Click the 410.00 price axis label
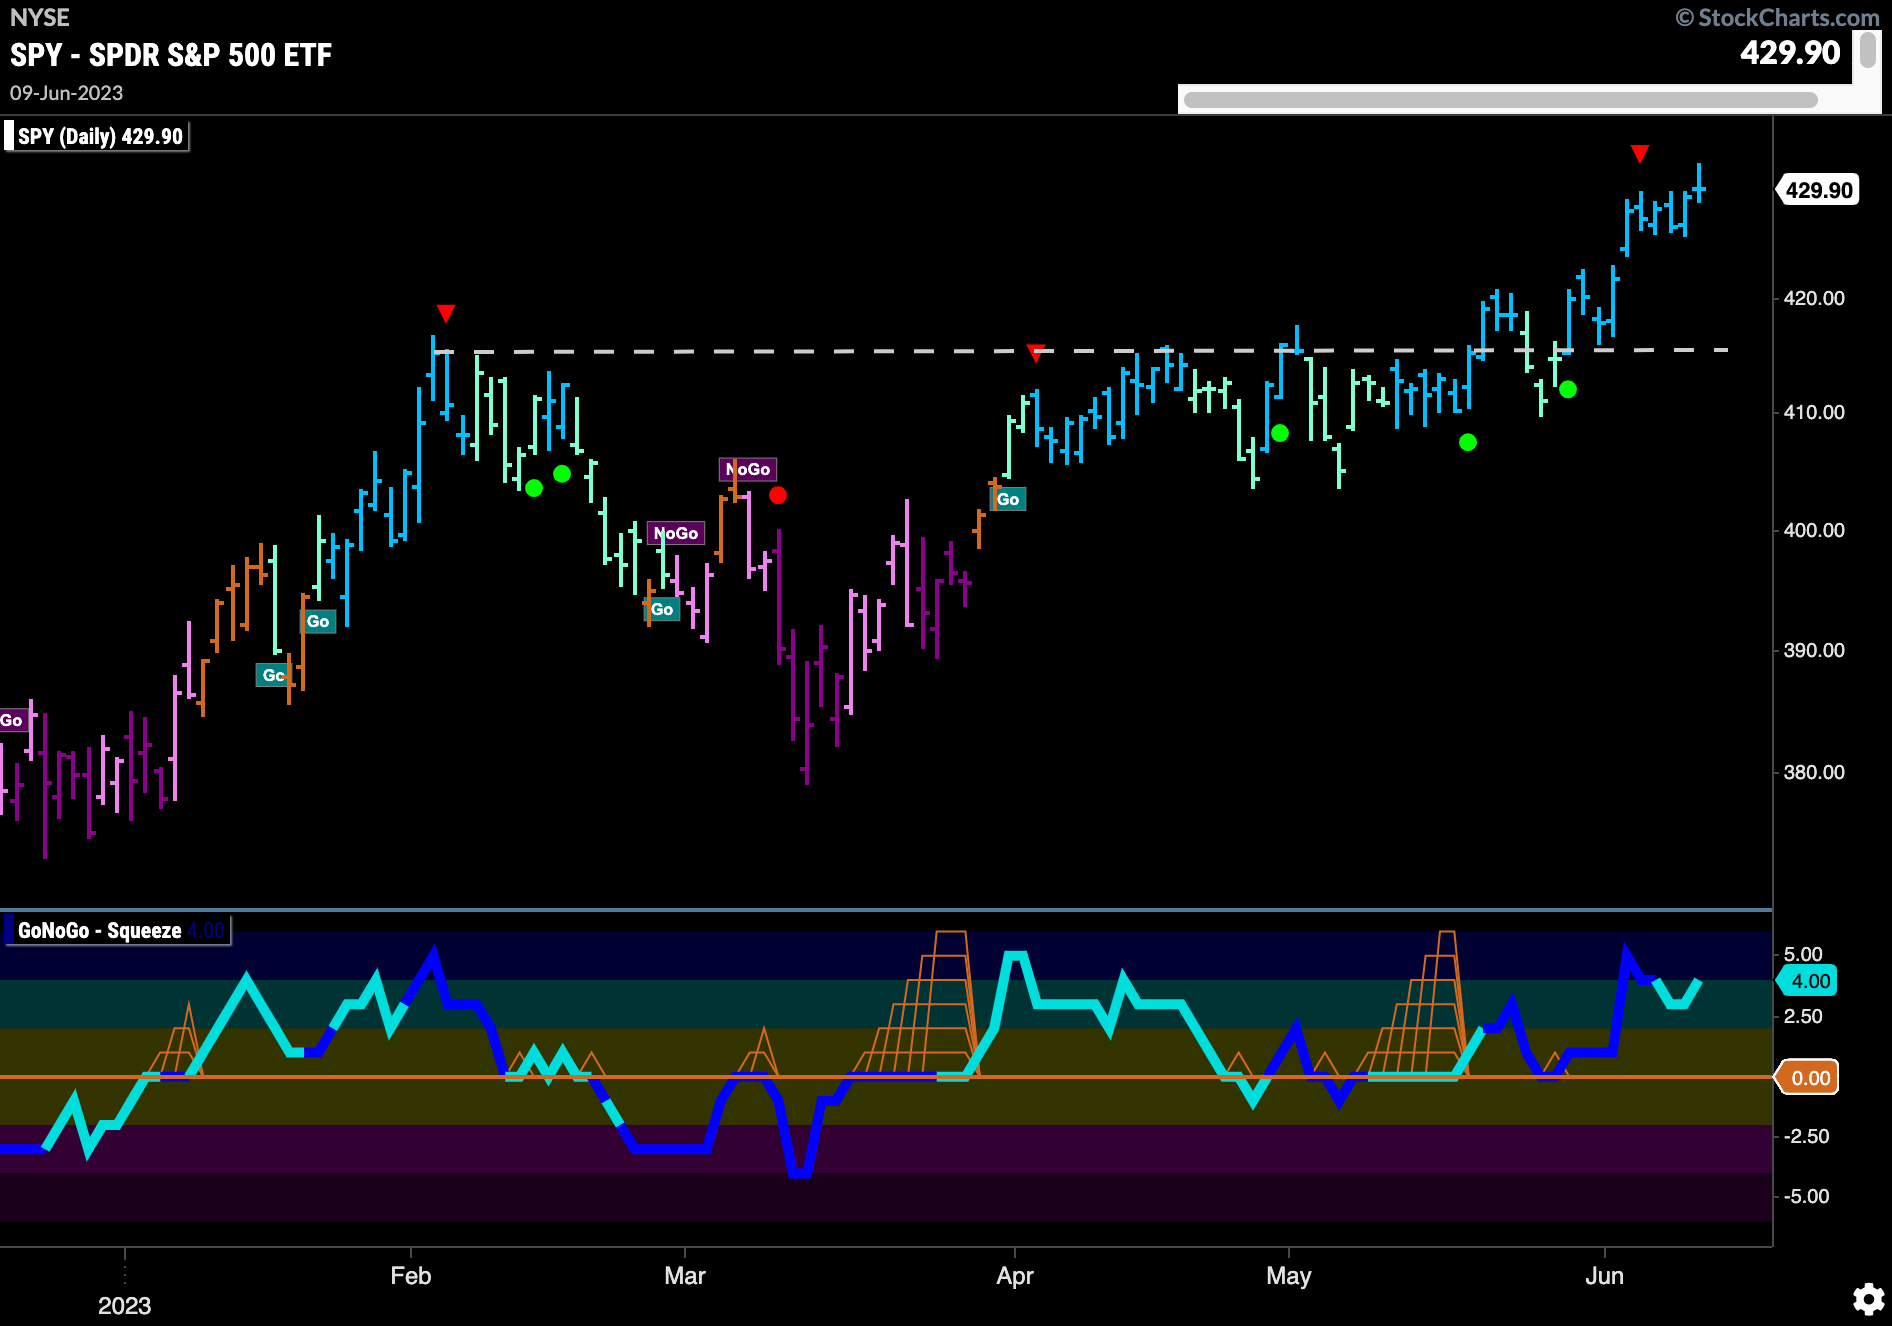The width and height of the screenshot is (1892, 1326). [x=1815, y=412]
